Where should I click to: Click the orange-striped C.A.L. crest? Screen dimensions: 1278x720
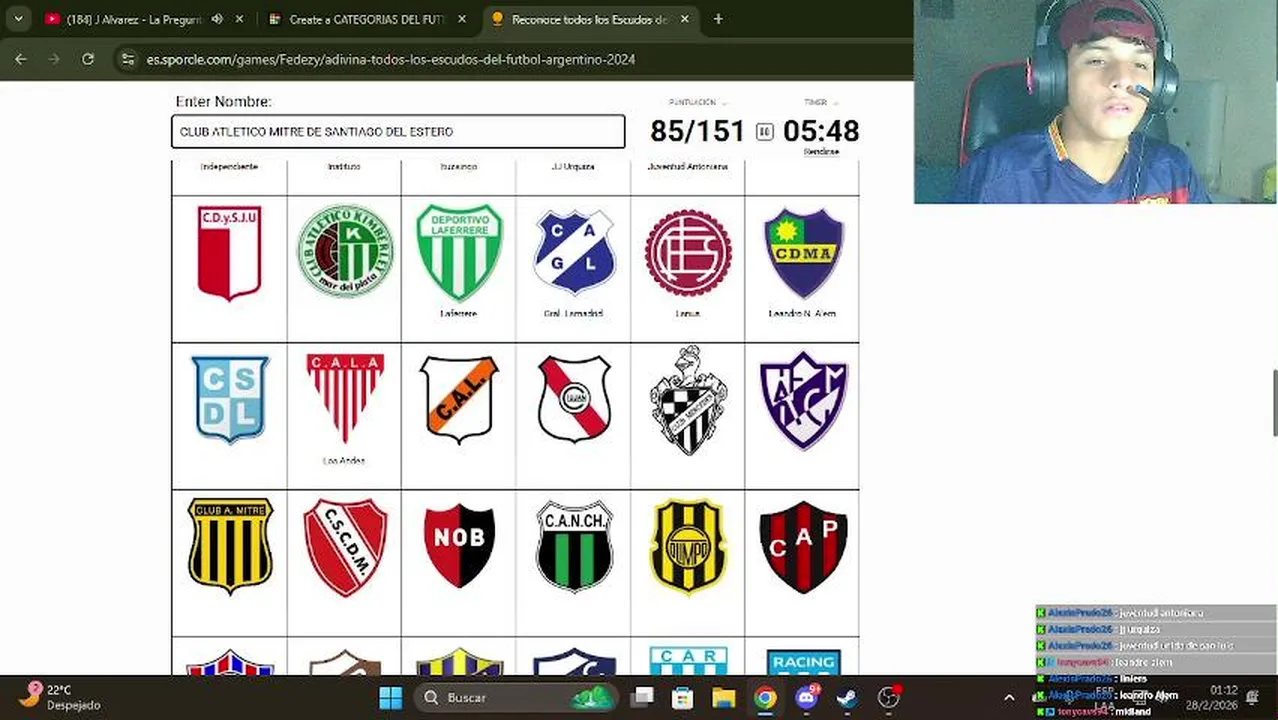coord(459,399)
